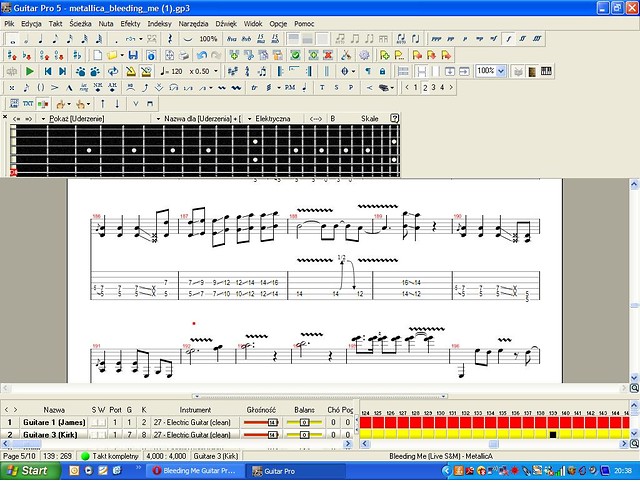Show the fretboard panel icon
640x500 pixels.
coord(532,71)
